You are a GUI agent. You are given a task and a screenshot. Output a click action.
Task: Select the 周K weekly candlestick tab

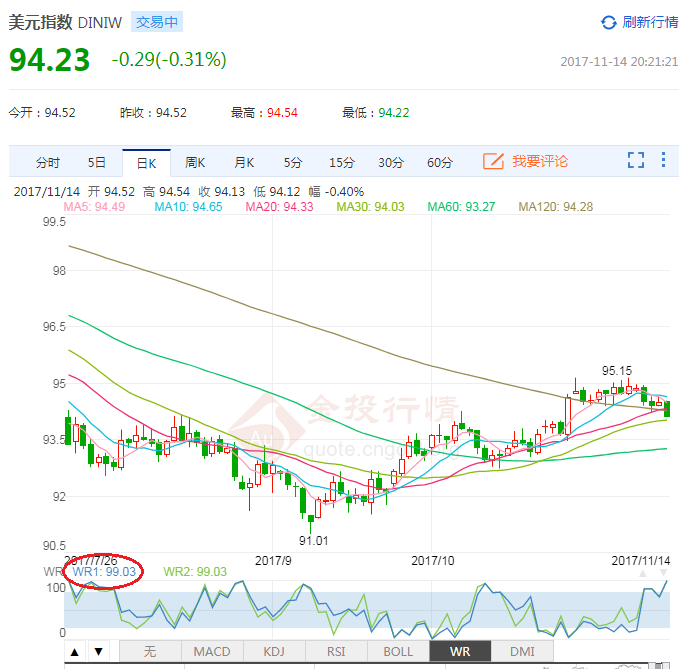coord(195,162)
